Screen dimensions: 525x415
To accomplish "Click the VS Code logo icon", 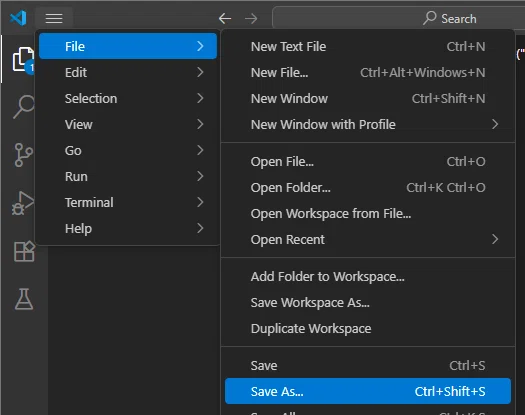I will click(18, 18).
